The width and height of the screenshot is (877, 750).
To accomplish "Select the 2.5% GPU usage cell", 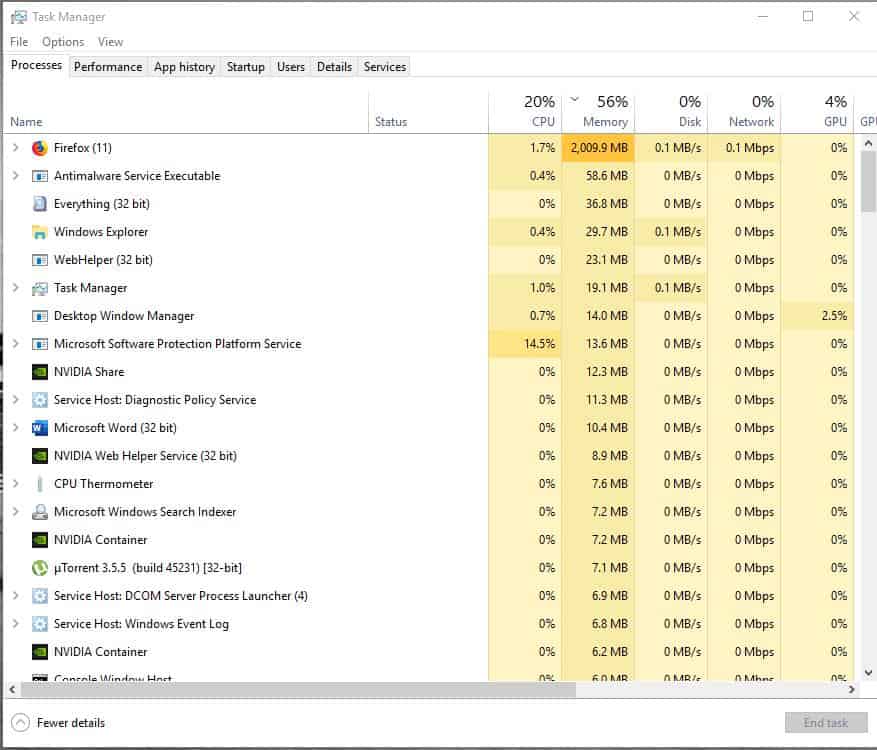I will pos(817,315).
